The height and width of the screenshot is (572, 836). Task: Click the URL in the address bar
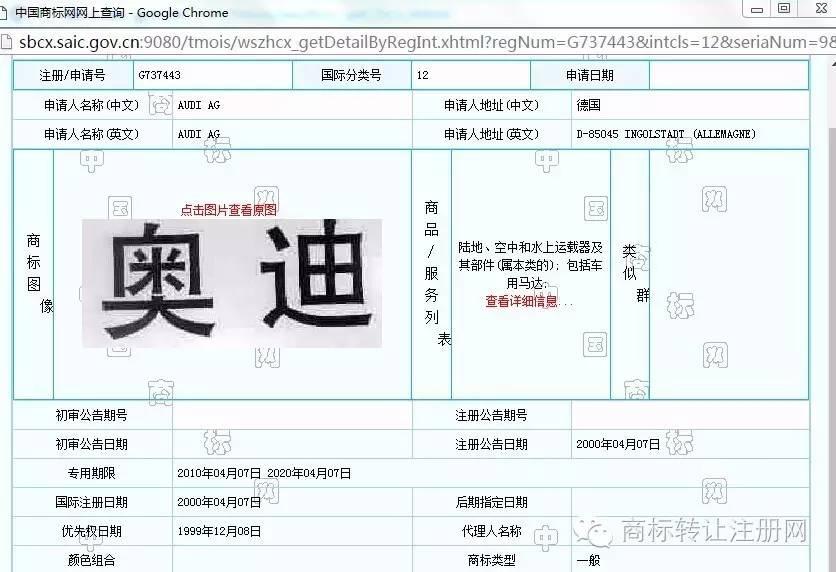point(420,43)
